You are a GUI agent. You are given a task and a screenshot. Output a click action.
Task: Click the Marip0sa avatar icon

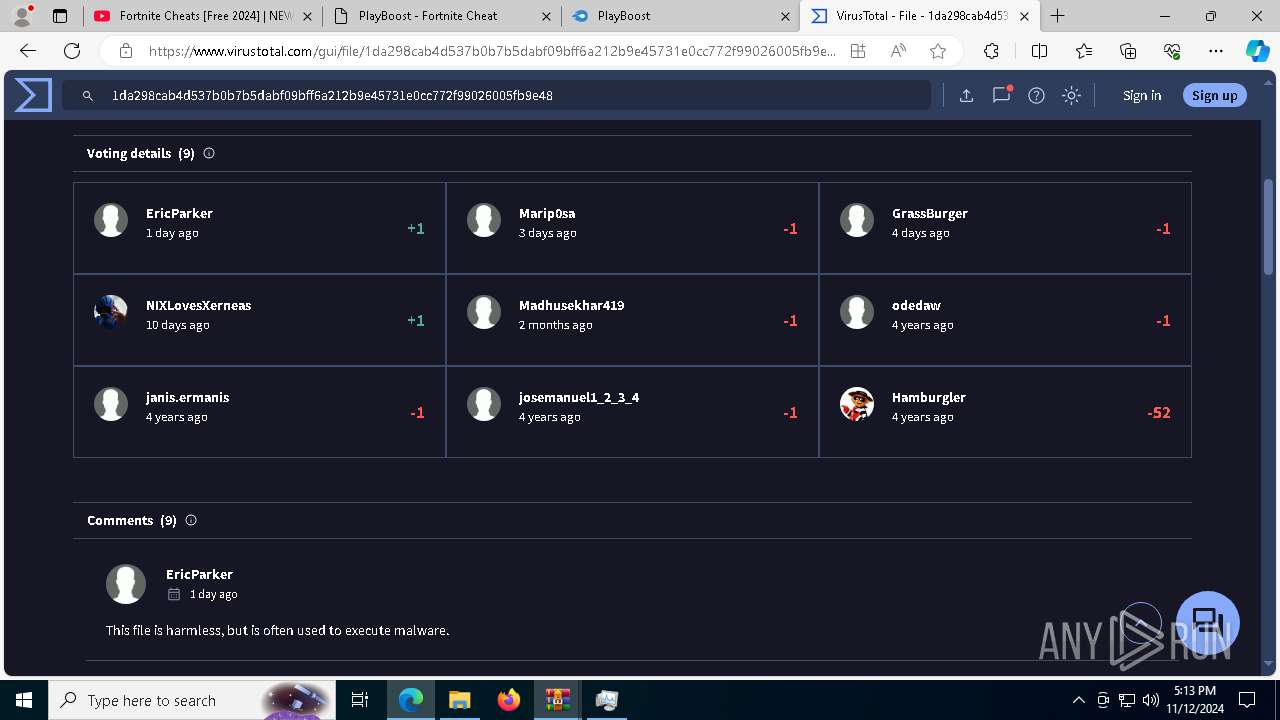click(x=484, y=220)
